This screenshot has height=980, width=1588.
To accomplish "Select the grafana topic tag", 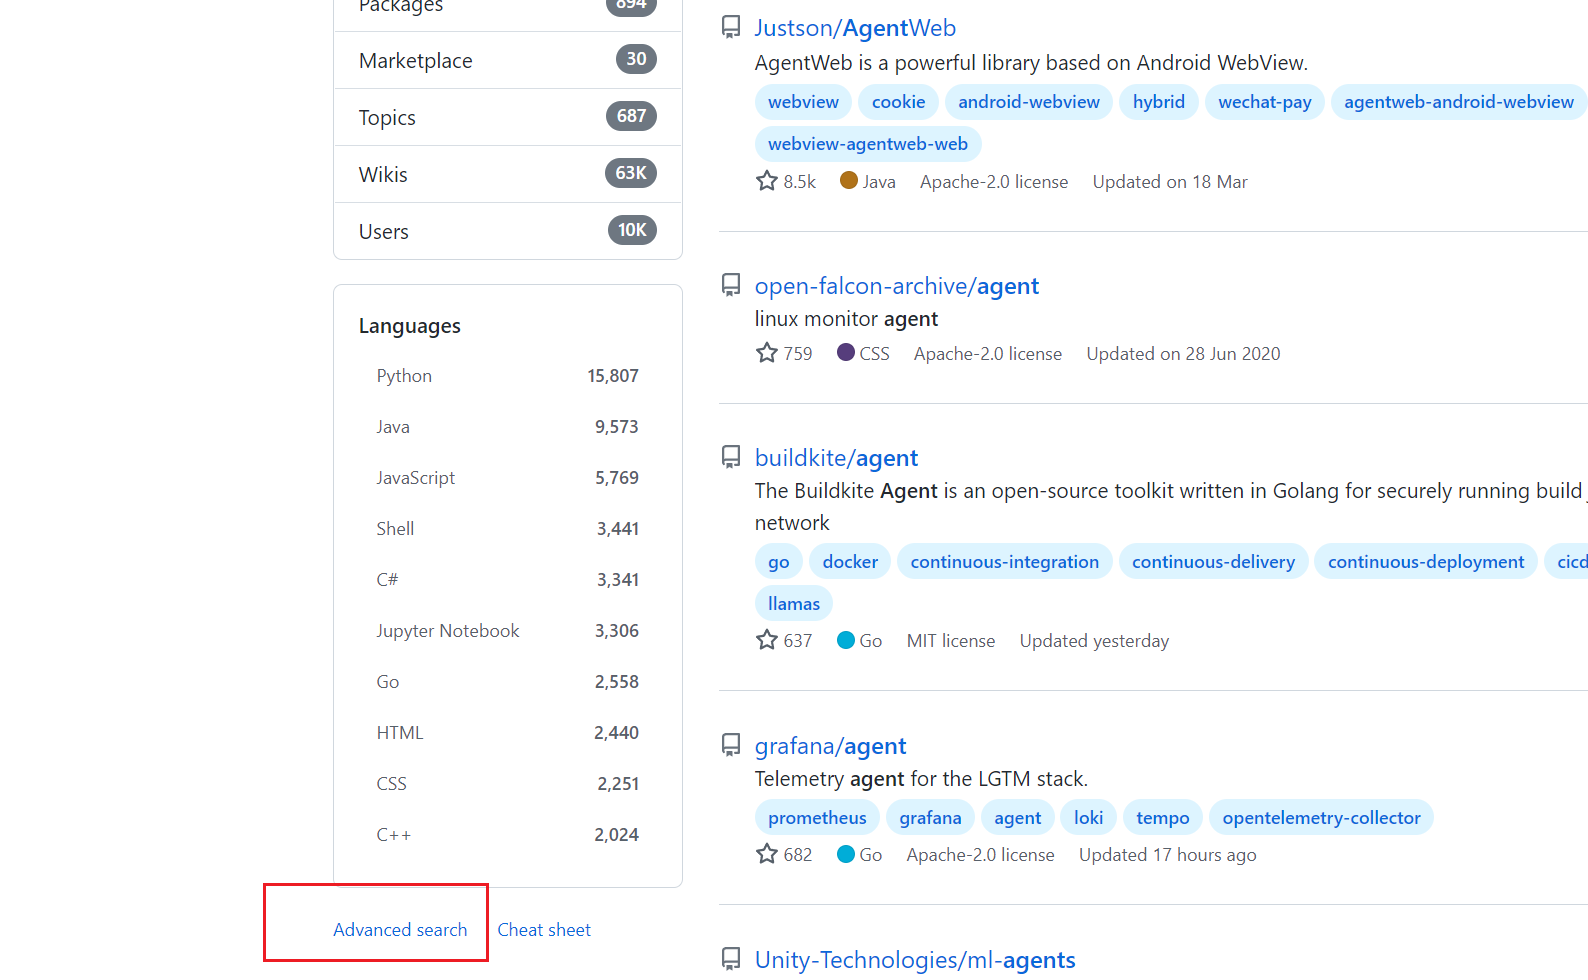I will [930, 818].
